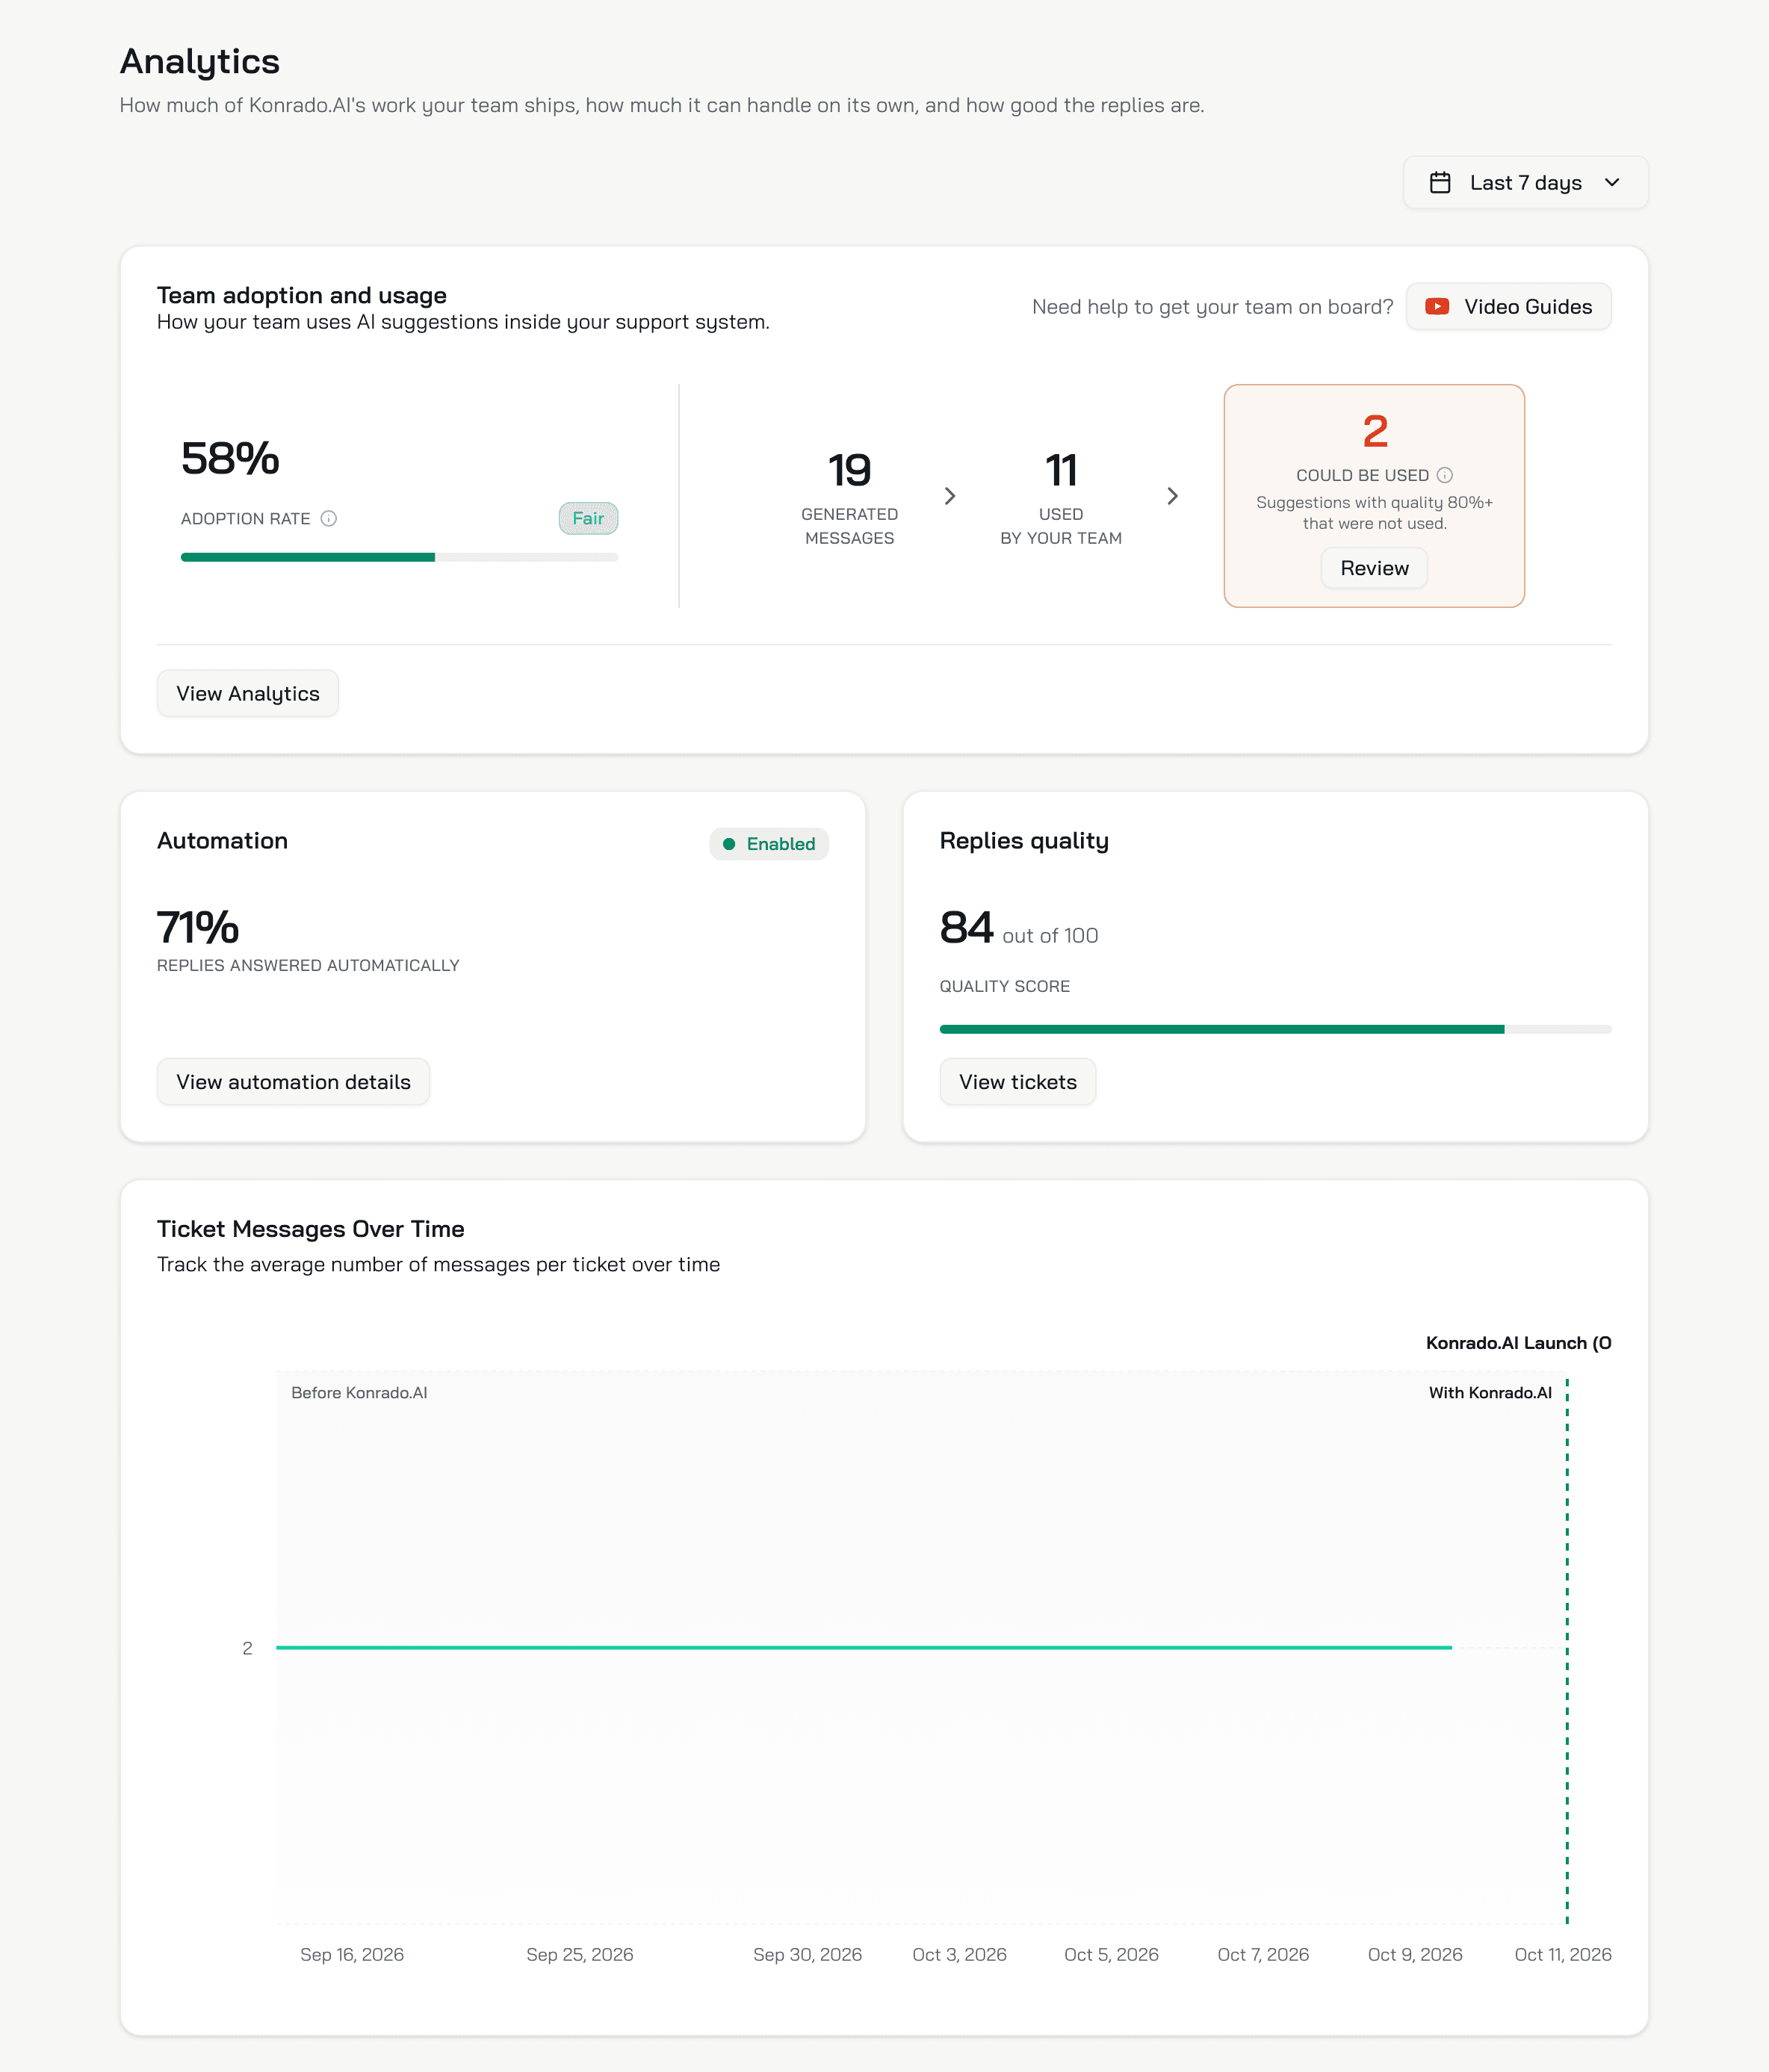Open View automation details

click(x=293, y=1082)
